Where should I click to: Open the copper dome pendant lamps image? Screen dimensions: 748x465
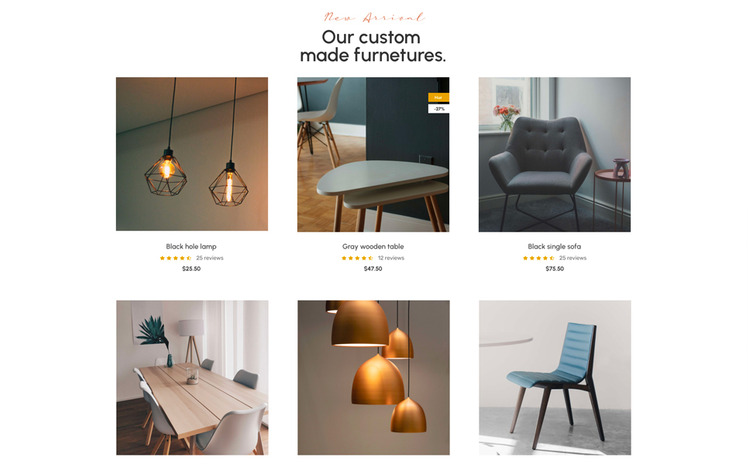click(374, 377)
